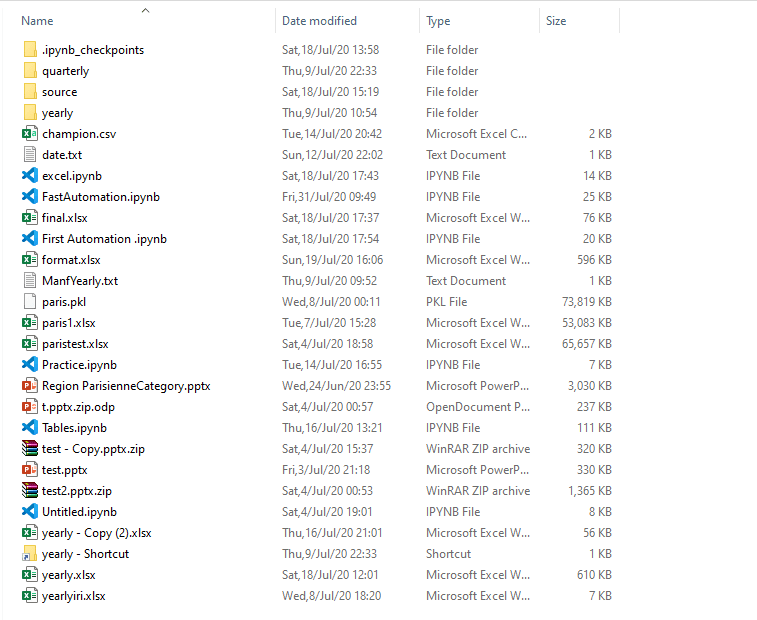Image resolution: width=757 pixels, height=620 pixels.
Task: Select the file name Region ParisienneCategory.pptx
Action: [126, 386]
